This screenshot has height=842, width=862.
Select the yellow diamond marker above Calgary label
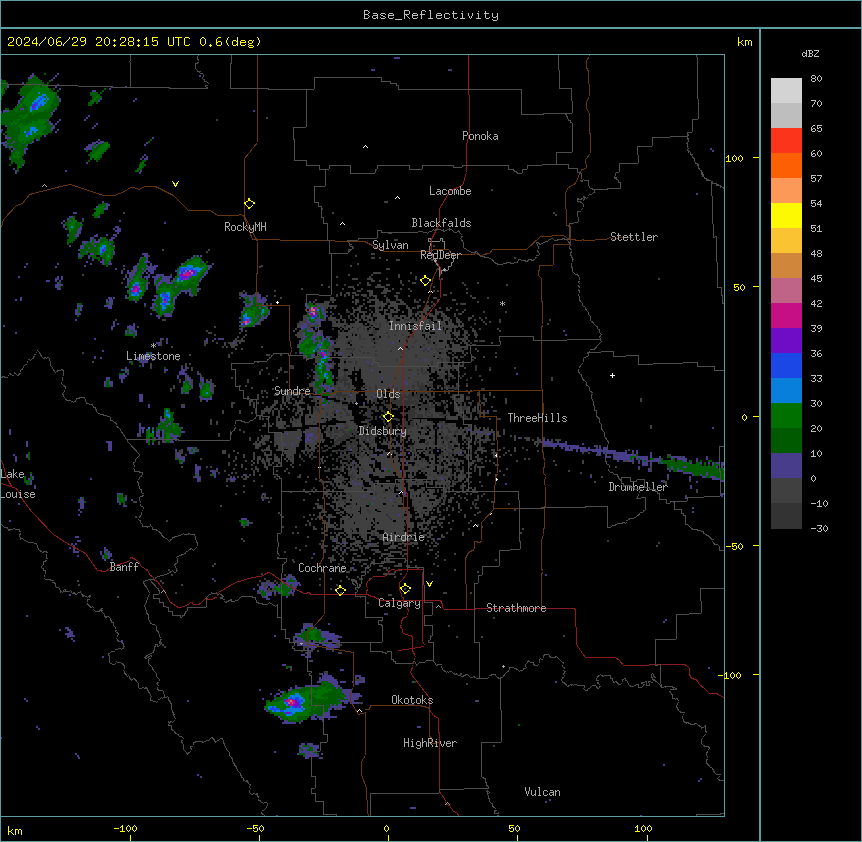pyautogui.click(x=405, y=589)
